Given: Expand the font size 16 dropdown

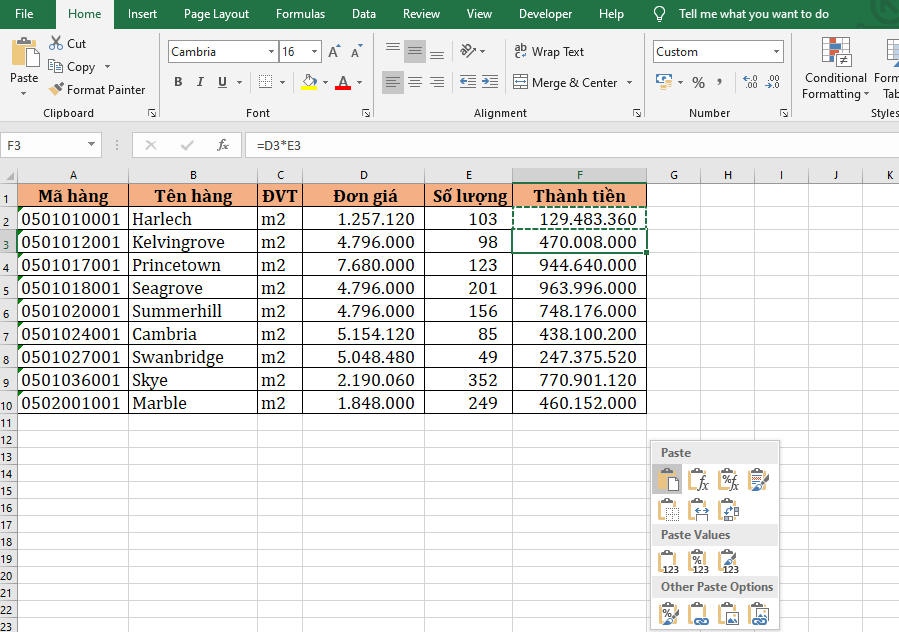Looking at the screenshot, I should pyautogui.click(x=315, y=52).
